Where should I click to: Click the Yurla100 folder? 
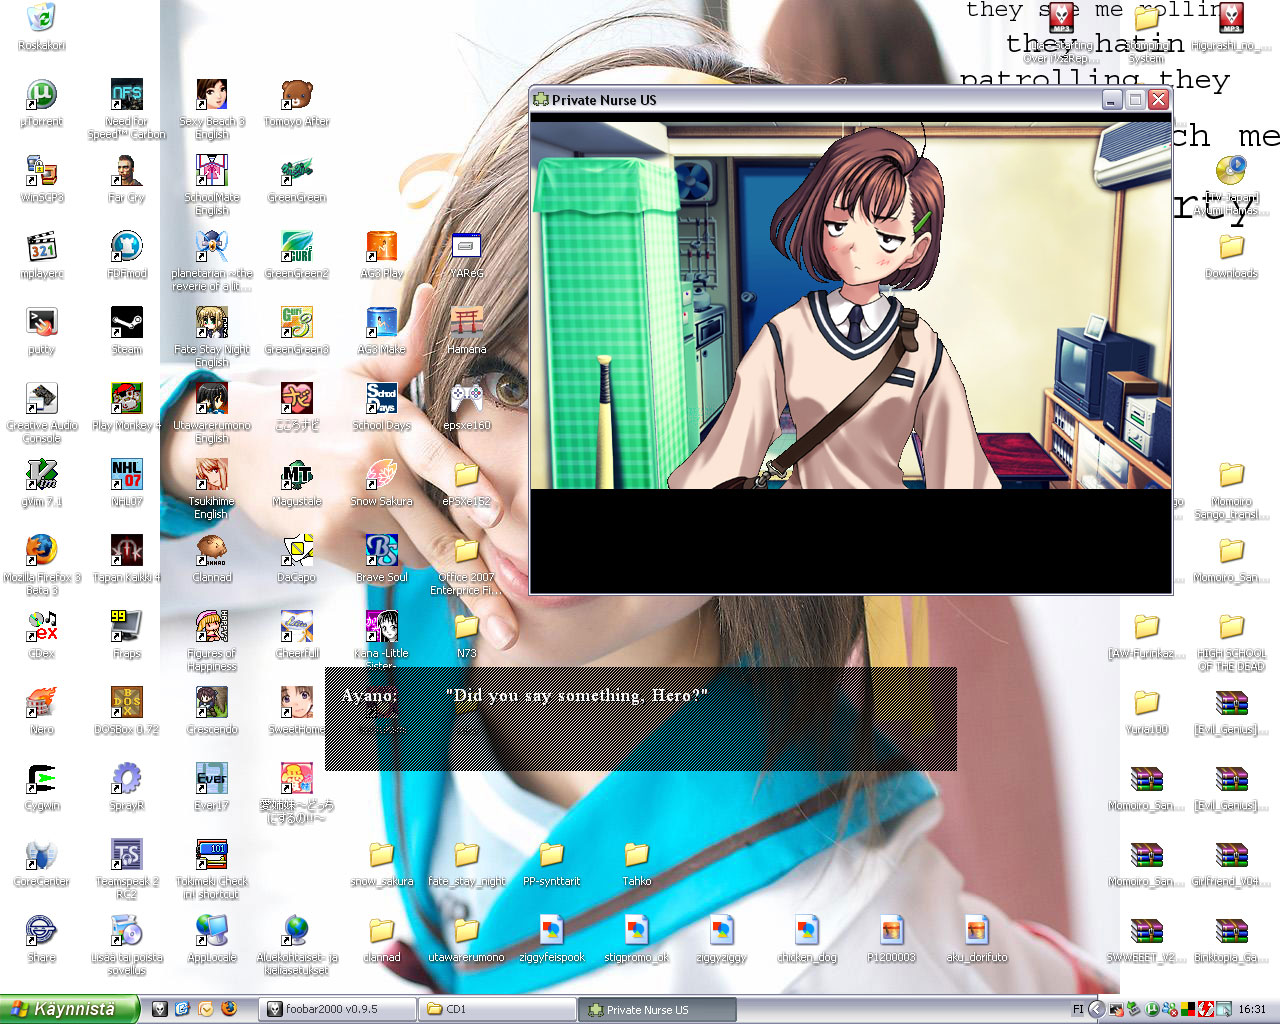[1147, 703]
